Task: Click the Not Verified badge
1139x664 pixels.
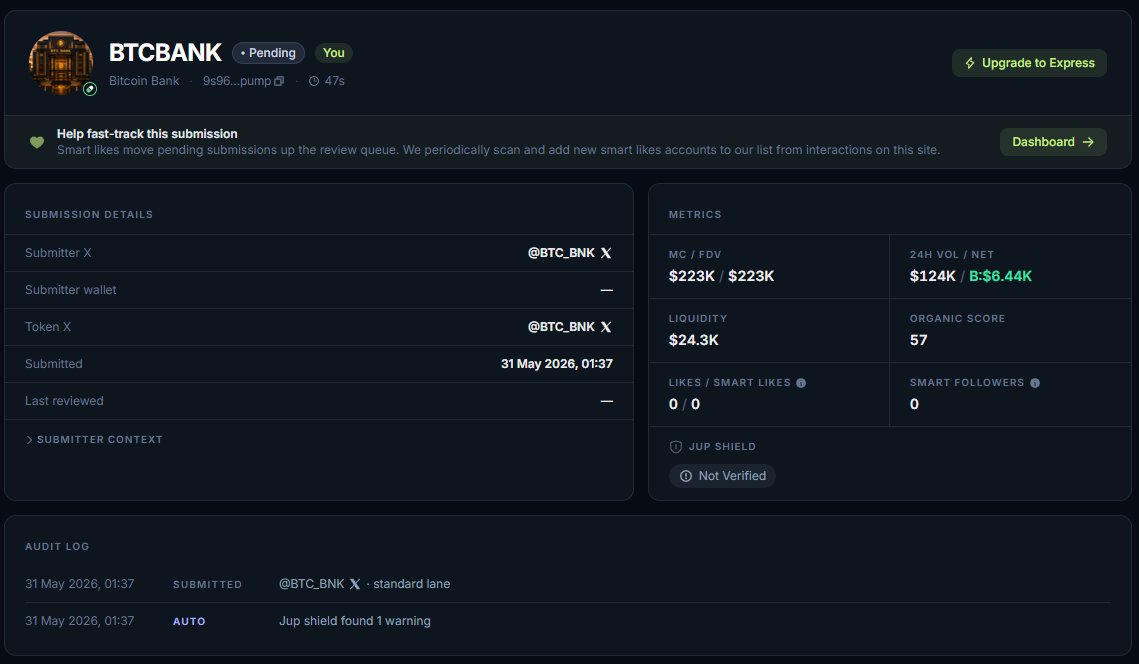Action: pyautogui.click(x=722, y=476)
